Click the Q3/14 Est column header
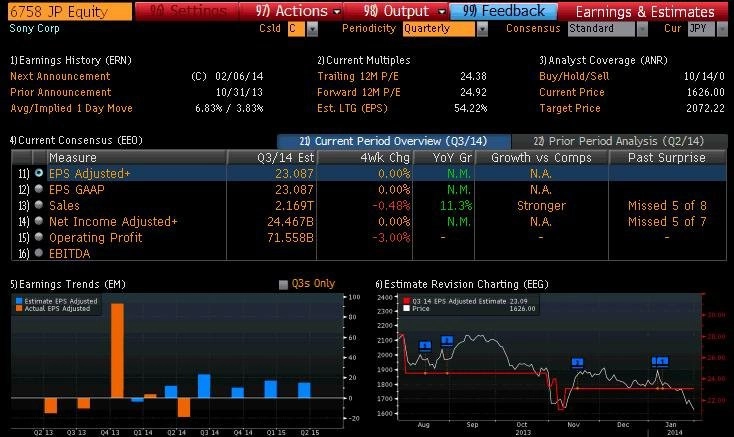The height and width of the screenshot is (437, 734). click(x=272, y=158)
